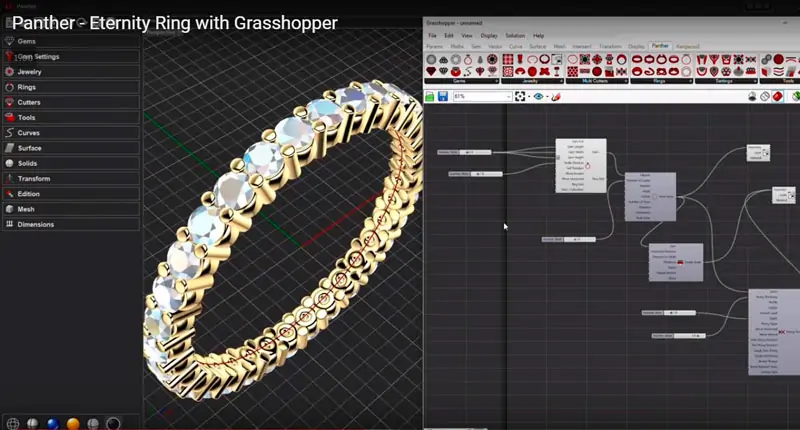Click the zoom extents icon

click(x=520, y=96)
